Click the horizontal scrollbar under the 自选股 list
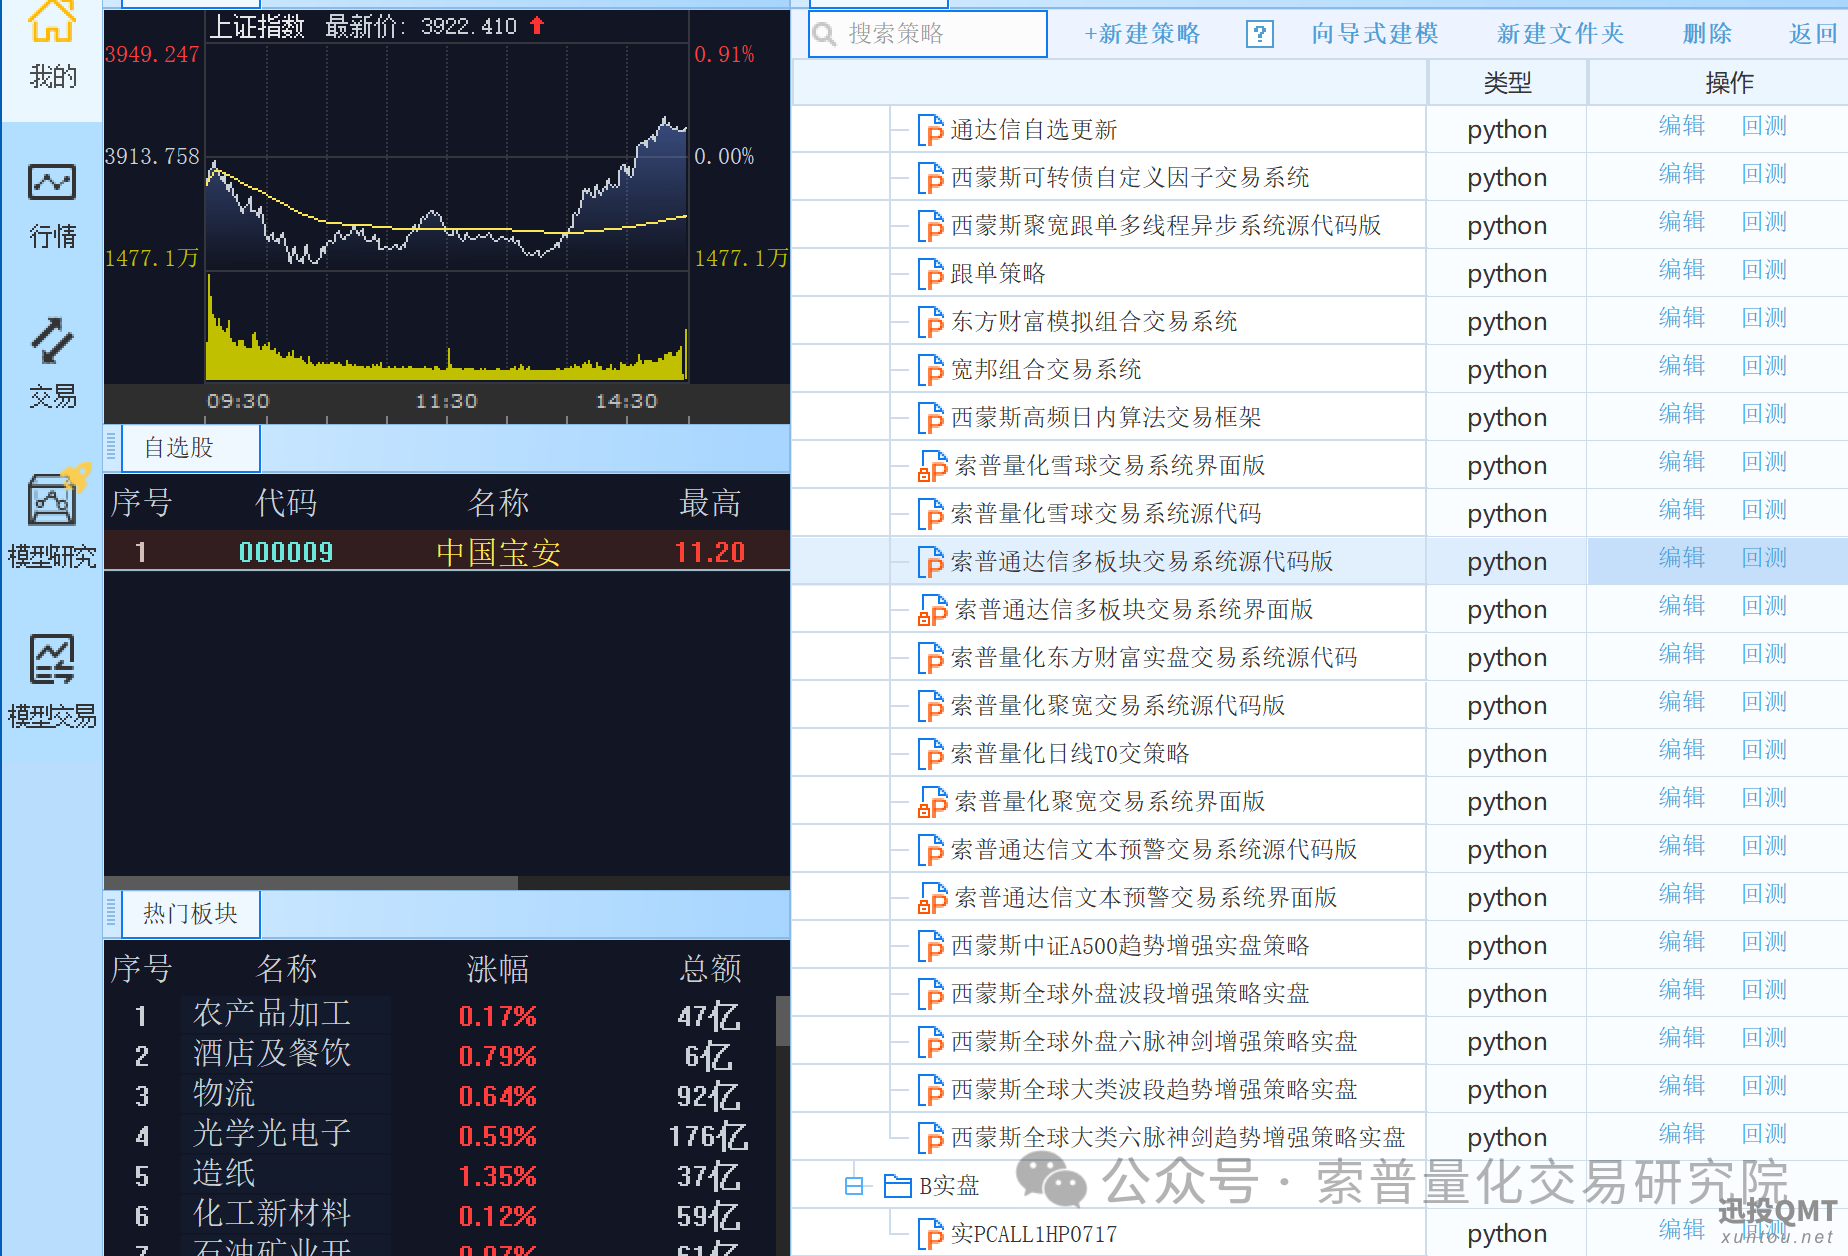Screen dimensions: 1848x1256 pos(311,883)
